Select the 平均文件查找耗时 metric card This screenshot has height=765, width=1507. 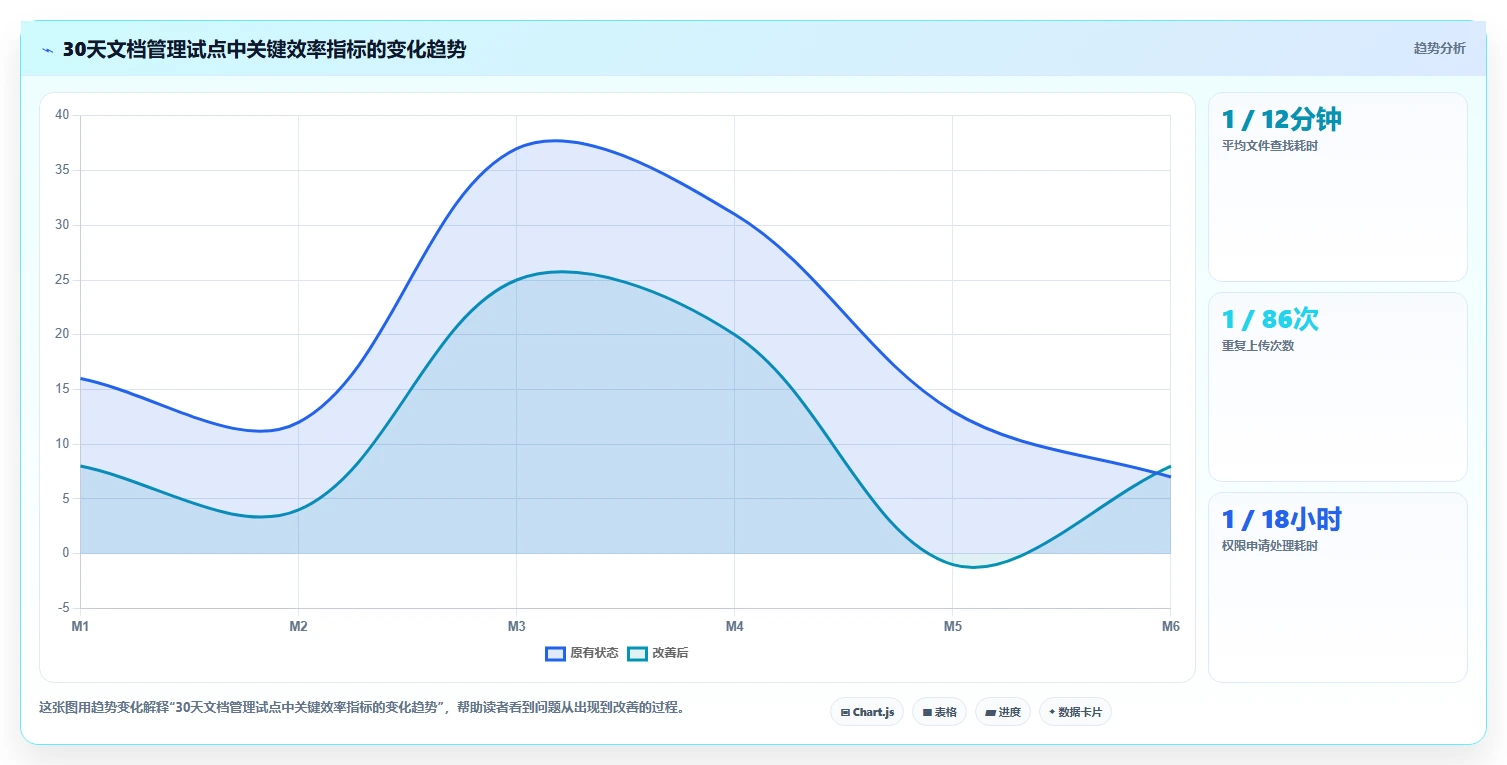point(1338,187)
